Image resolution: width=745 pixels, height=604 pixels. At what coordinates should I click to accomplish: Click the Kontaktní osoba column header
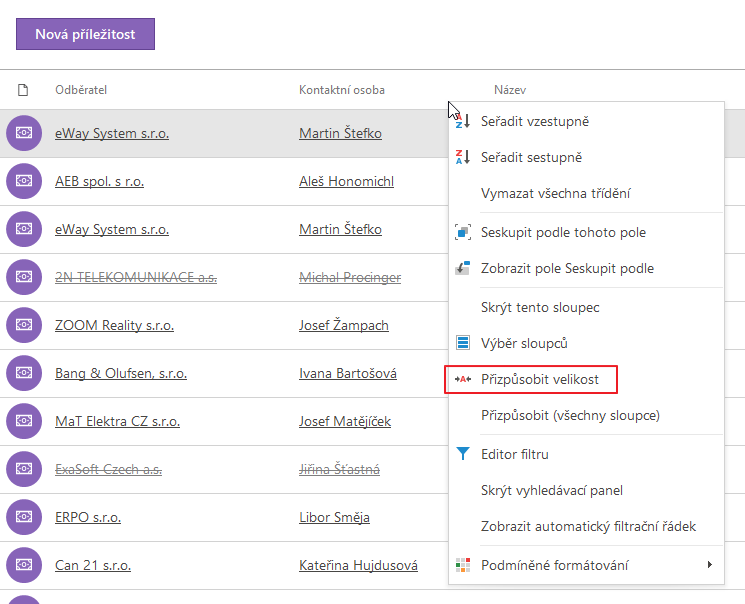coord(342,90)
